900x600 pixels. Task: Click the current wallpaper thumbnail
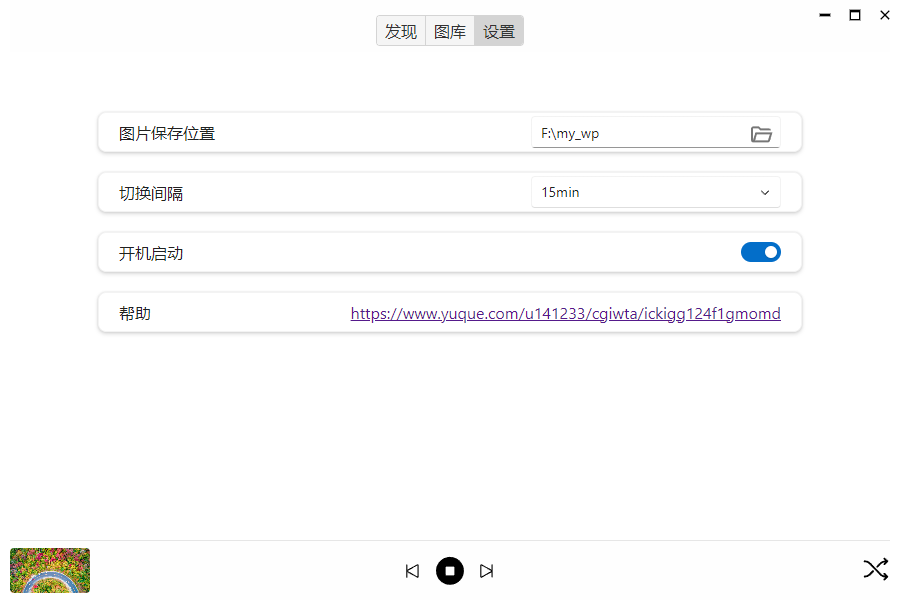pyautogui.click(x=50, y=570)
